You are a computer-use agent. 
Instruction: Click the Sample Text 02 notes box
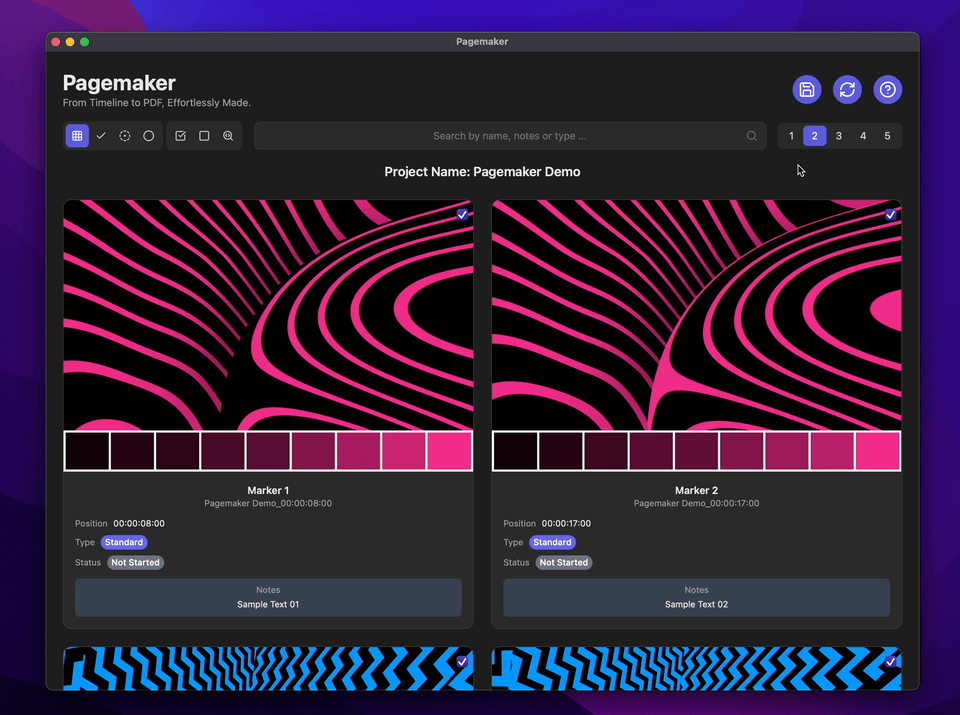point(696,597)
